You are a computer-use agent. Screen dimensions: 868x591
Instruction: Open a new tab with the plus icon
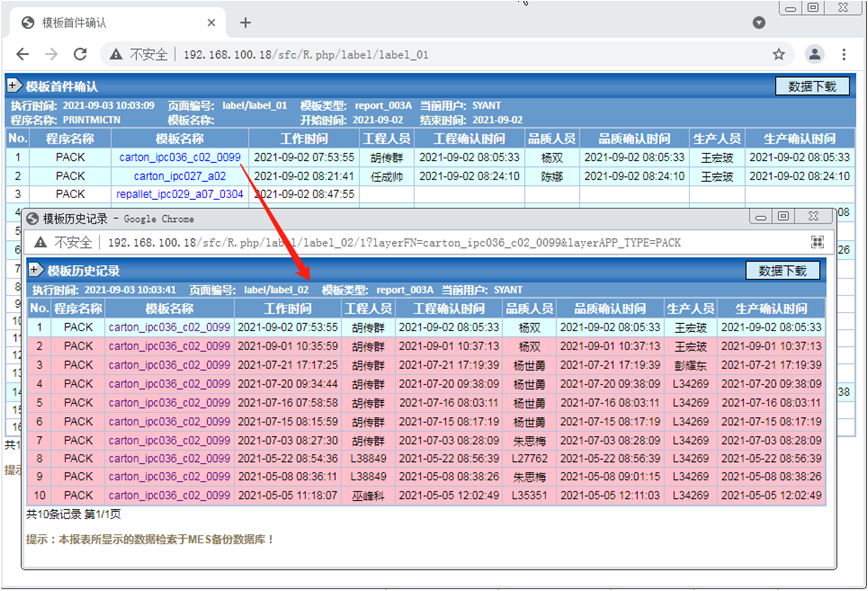point(246,22)
